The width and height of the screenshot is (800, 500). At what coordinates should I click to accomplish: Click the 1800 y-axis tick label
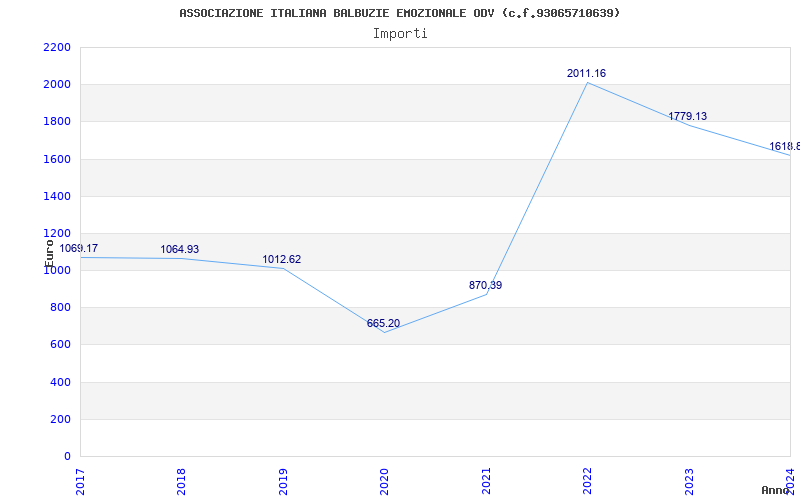coord(57,122)
